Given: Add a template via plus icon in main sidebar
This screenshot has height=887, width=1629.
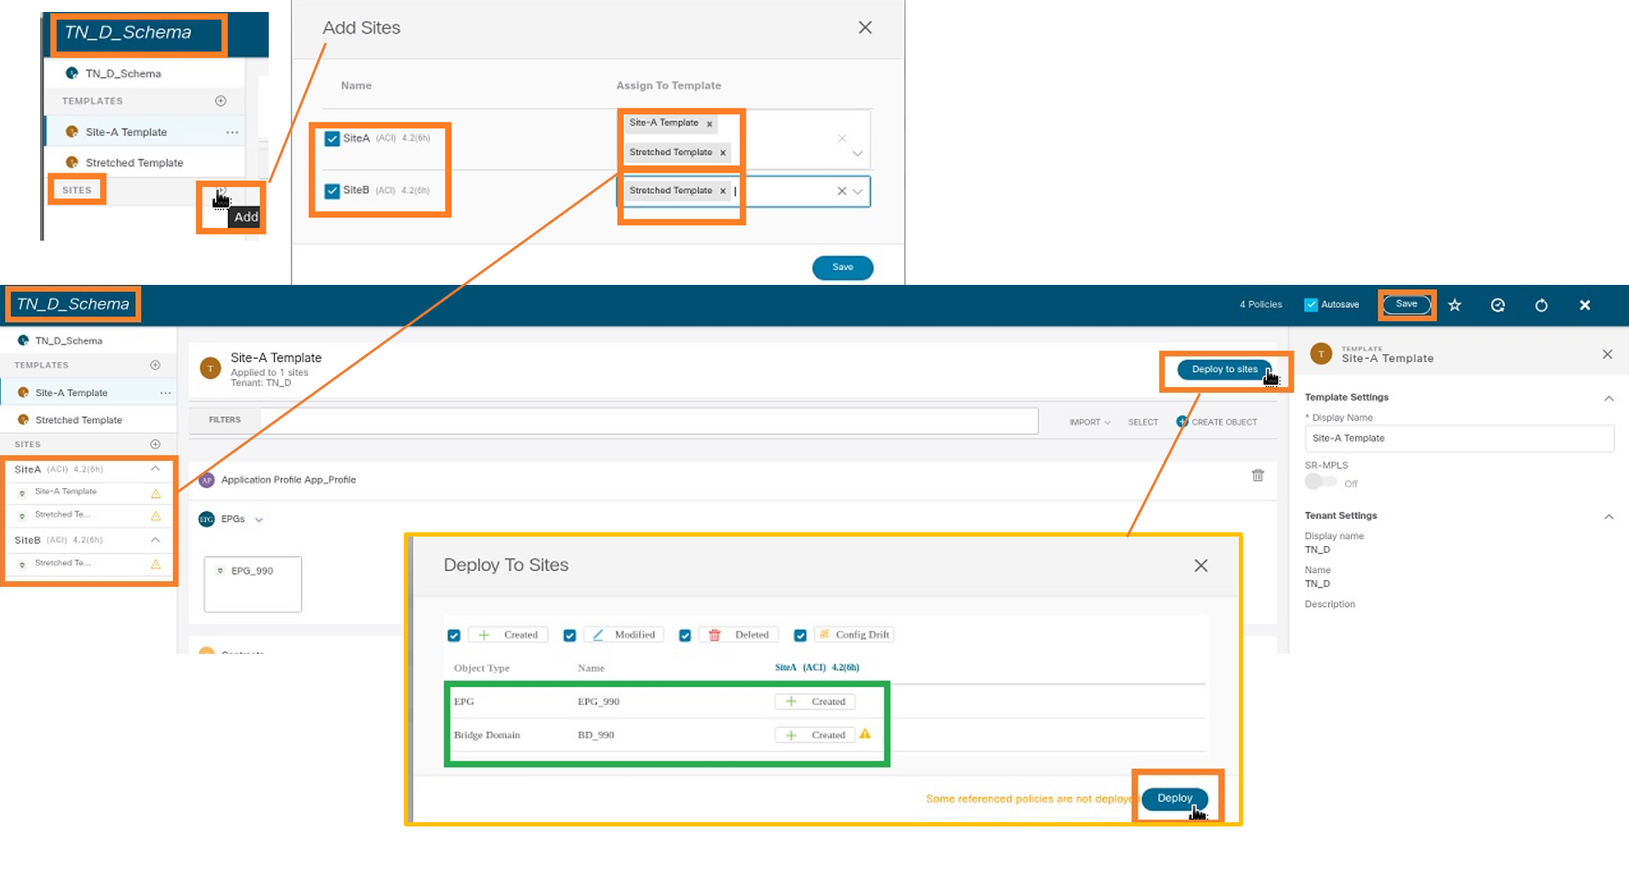Looking at the screenshot, I should [155, 365].
